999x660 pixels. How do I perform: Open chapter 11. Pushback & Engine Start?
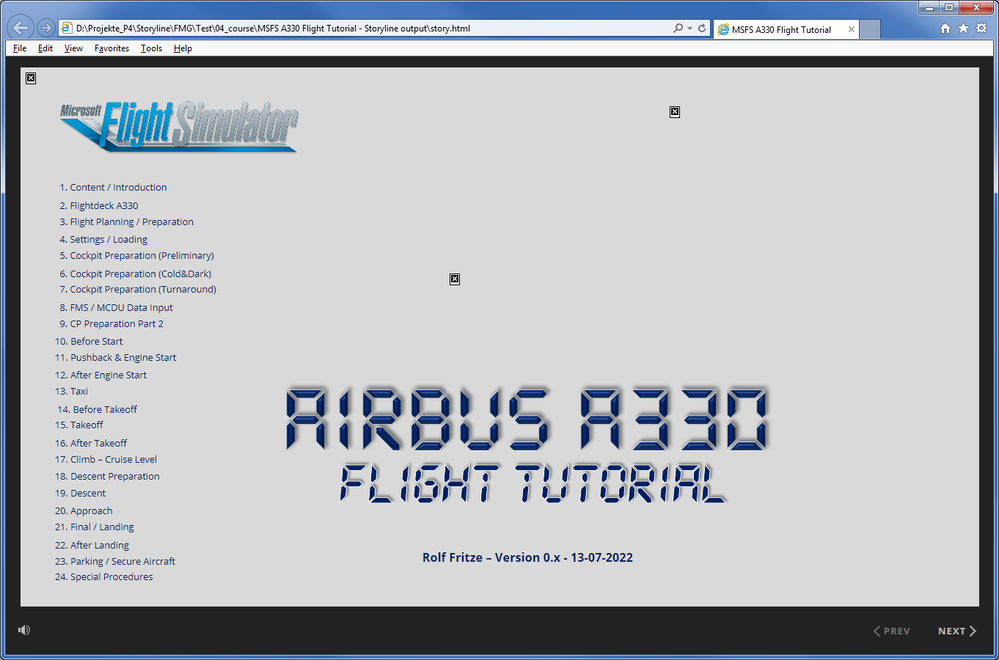pyautogui.click(x=115, y=357)
